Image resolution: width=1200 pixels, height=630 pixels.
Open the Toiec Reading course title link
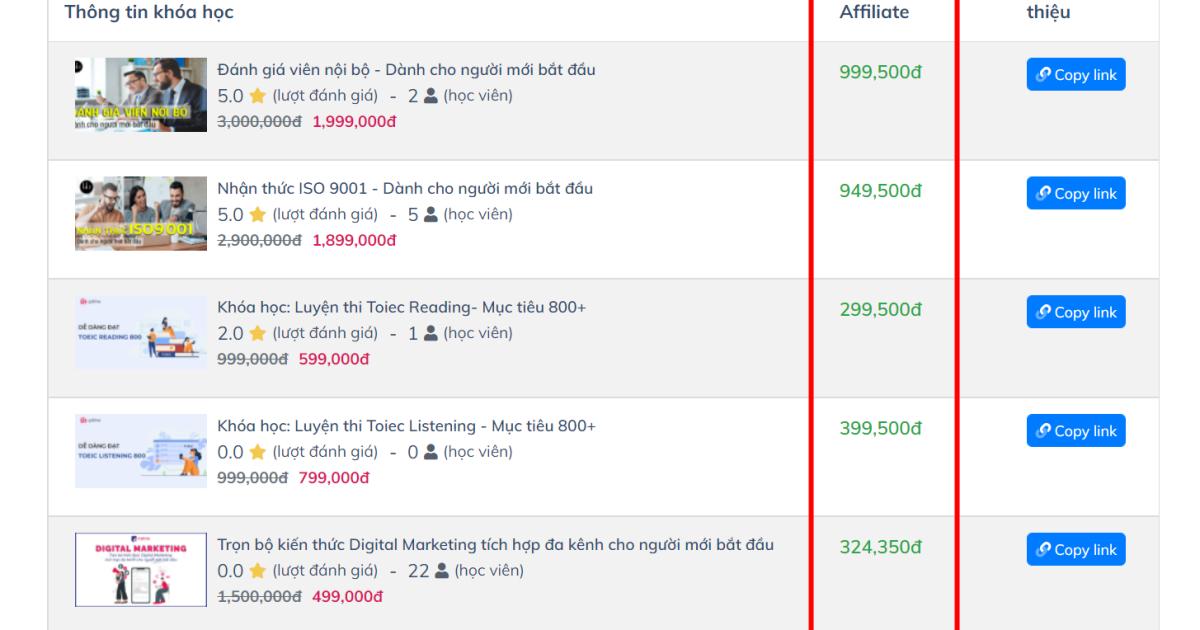[398, 310]
